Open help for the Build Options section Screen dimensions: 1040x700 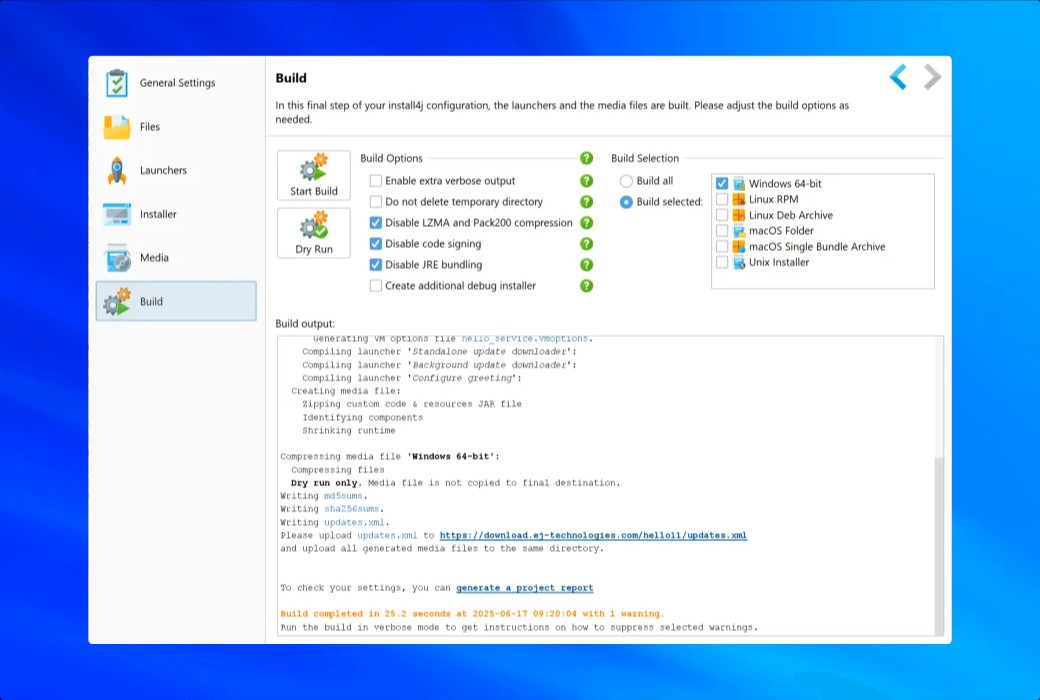tap(586, 158)
